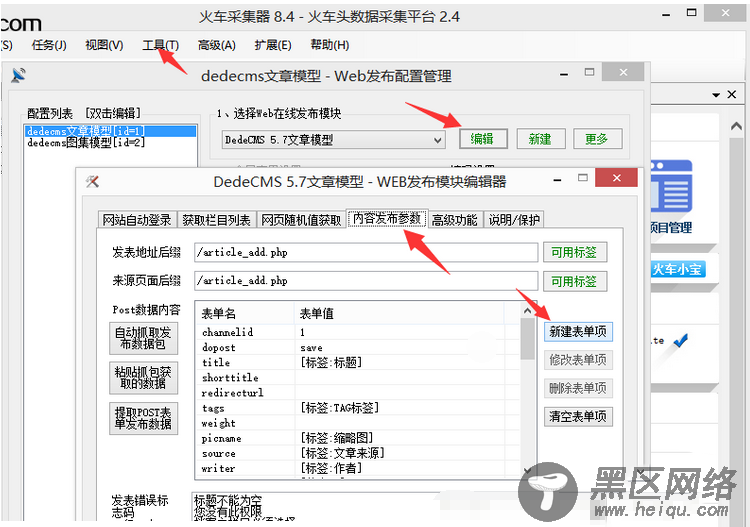The image size is (750, 527).
Task: Click 提取POST表单发布数据 button
Action: point(143,418)
